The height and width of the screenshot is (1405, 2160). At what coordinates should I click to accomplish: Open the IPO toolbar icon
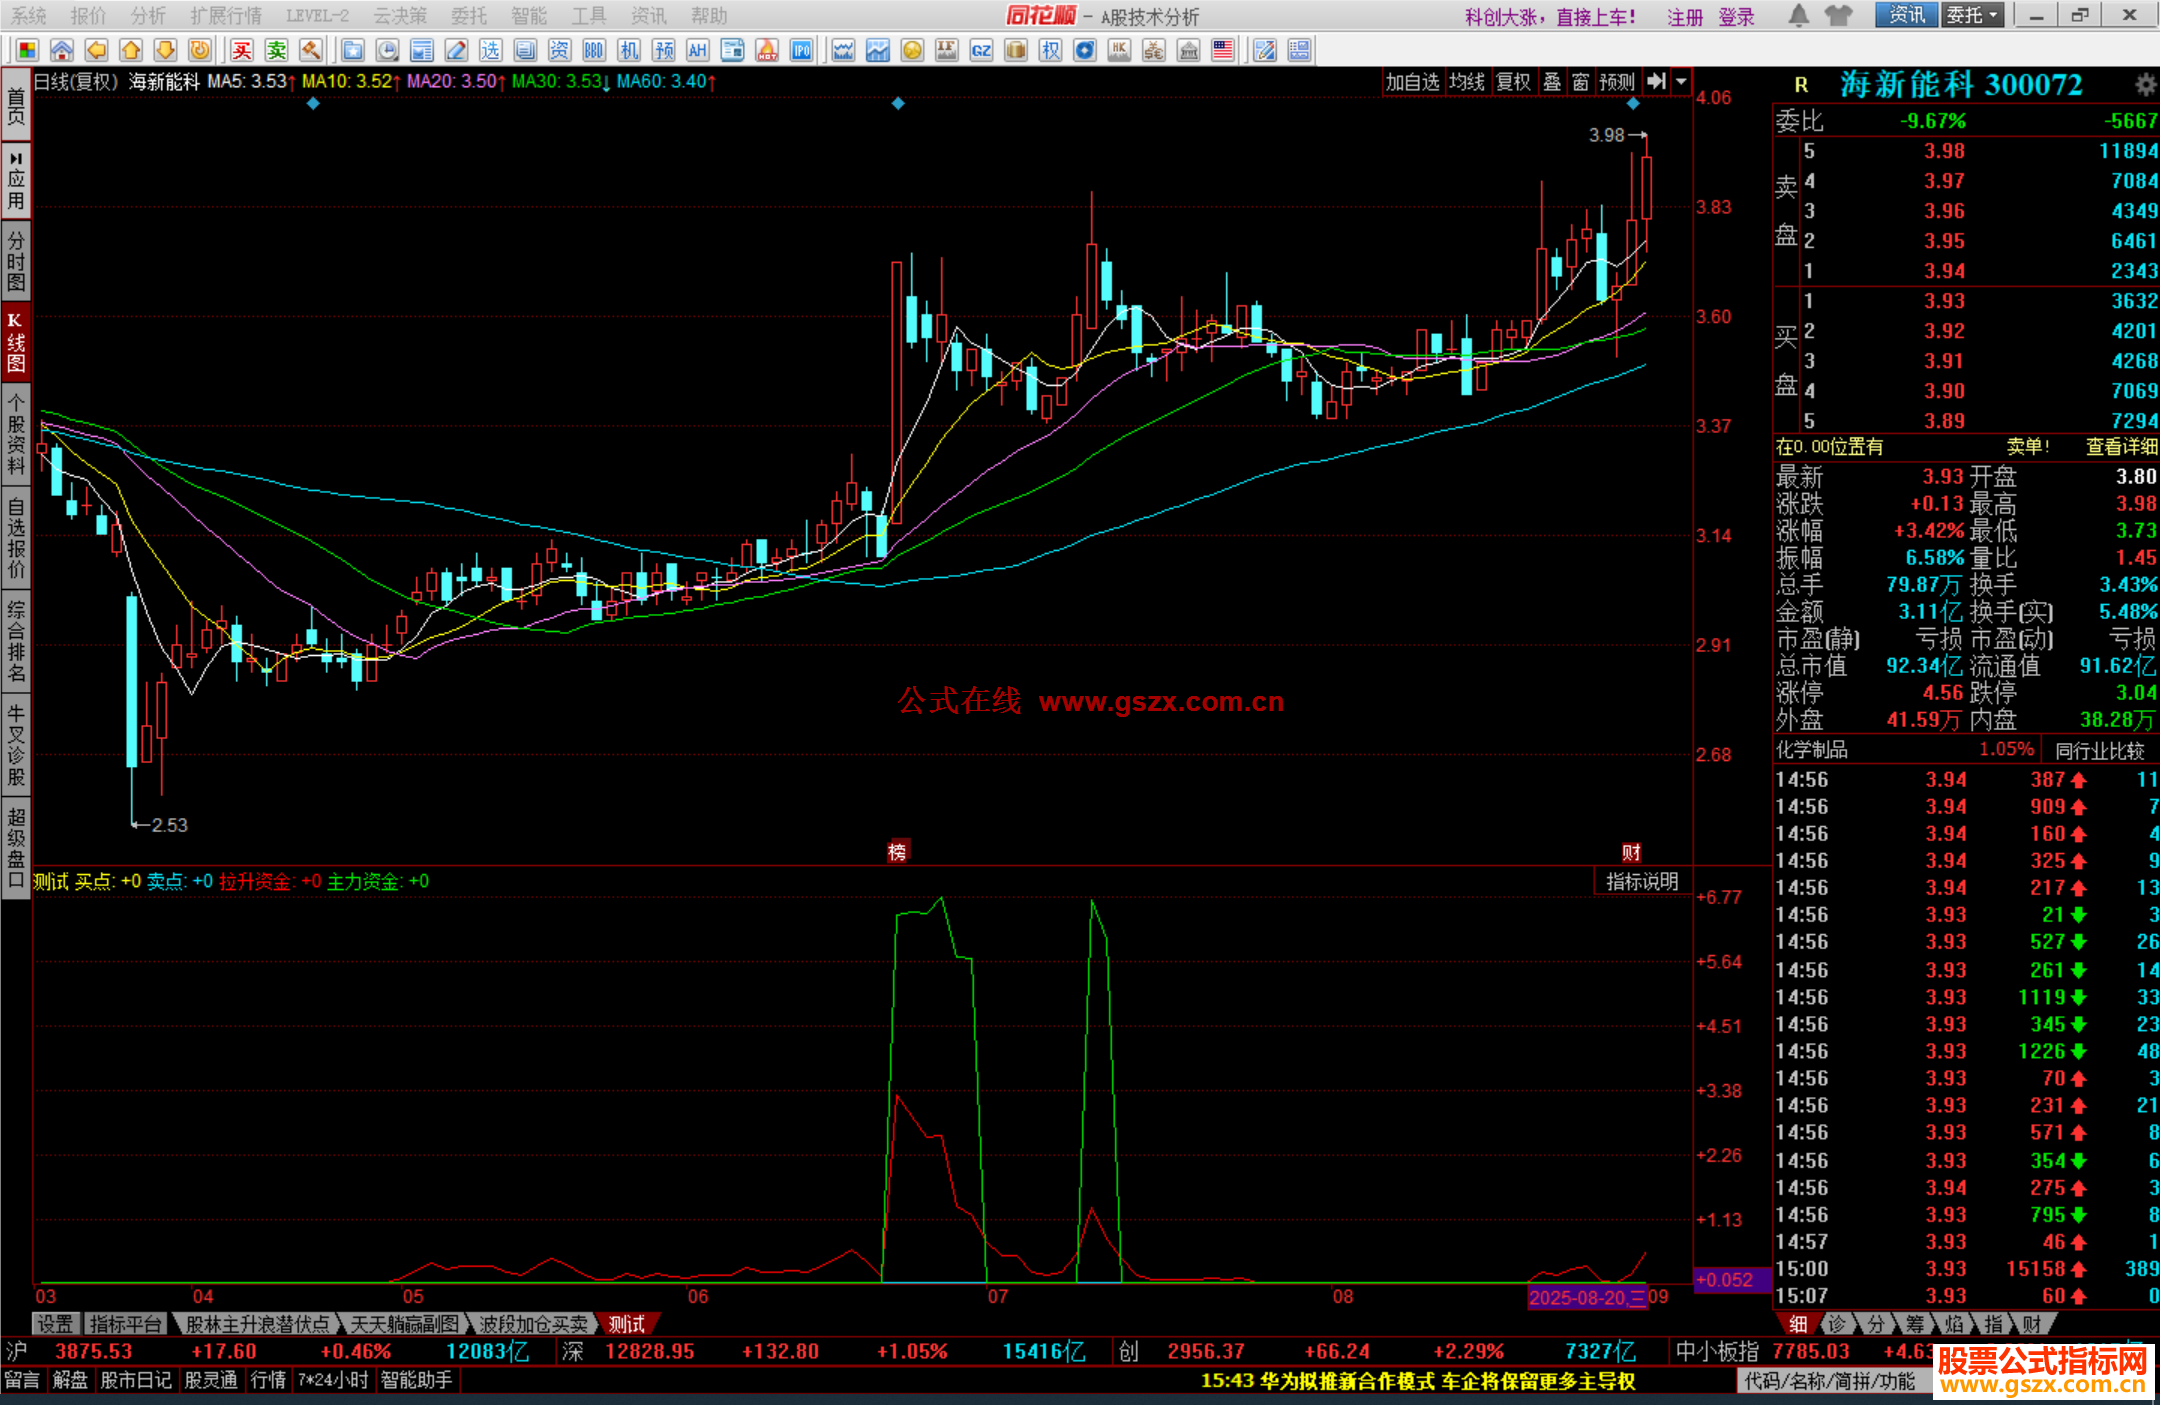click(x=801, y=50)
